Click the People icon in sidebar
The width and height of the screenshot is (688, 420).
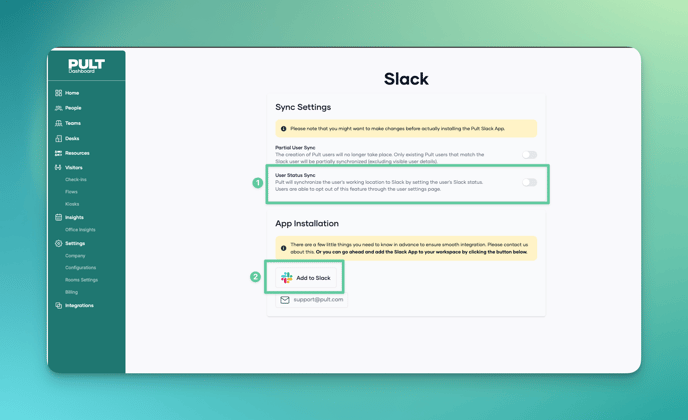click(x=58, y=108)
